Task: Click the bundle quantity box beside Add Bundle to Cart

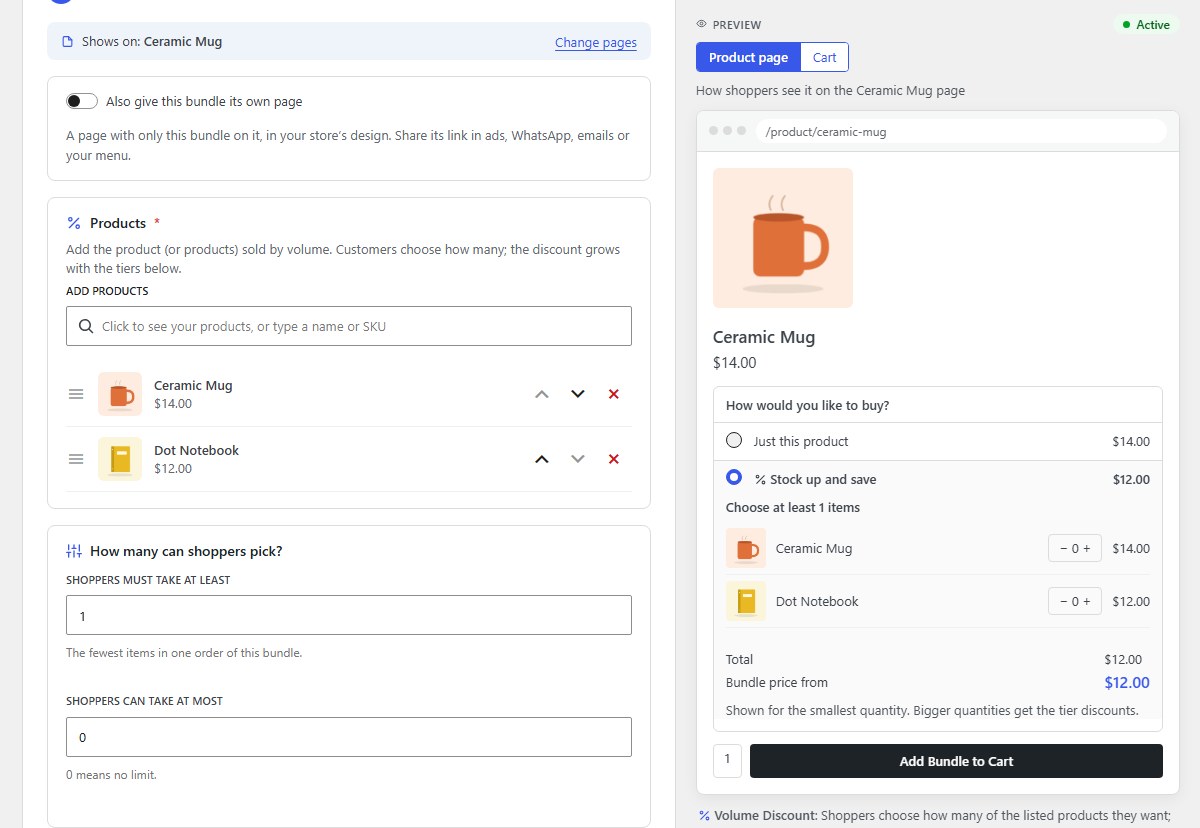Action: click(727, 760)
